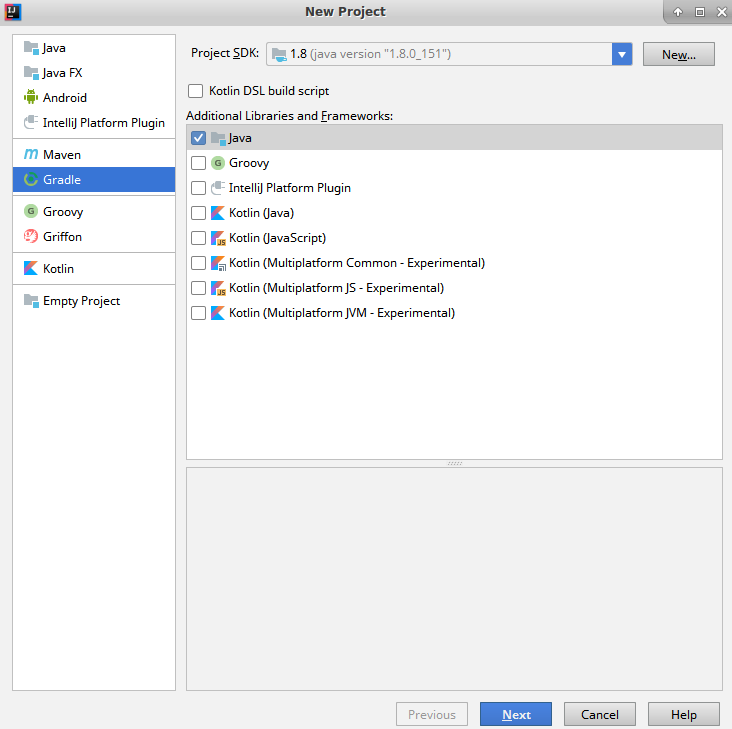The image size is (732, 729).
Task: Enable Kotlin DSL build script checkbox
Action: pos(195,91)
